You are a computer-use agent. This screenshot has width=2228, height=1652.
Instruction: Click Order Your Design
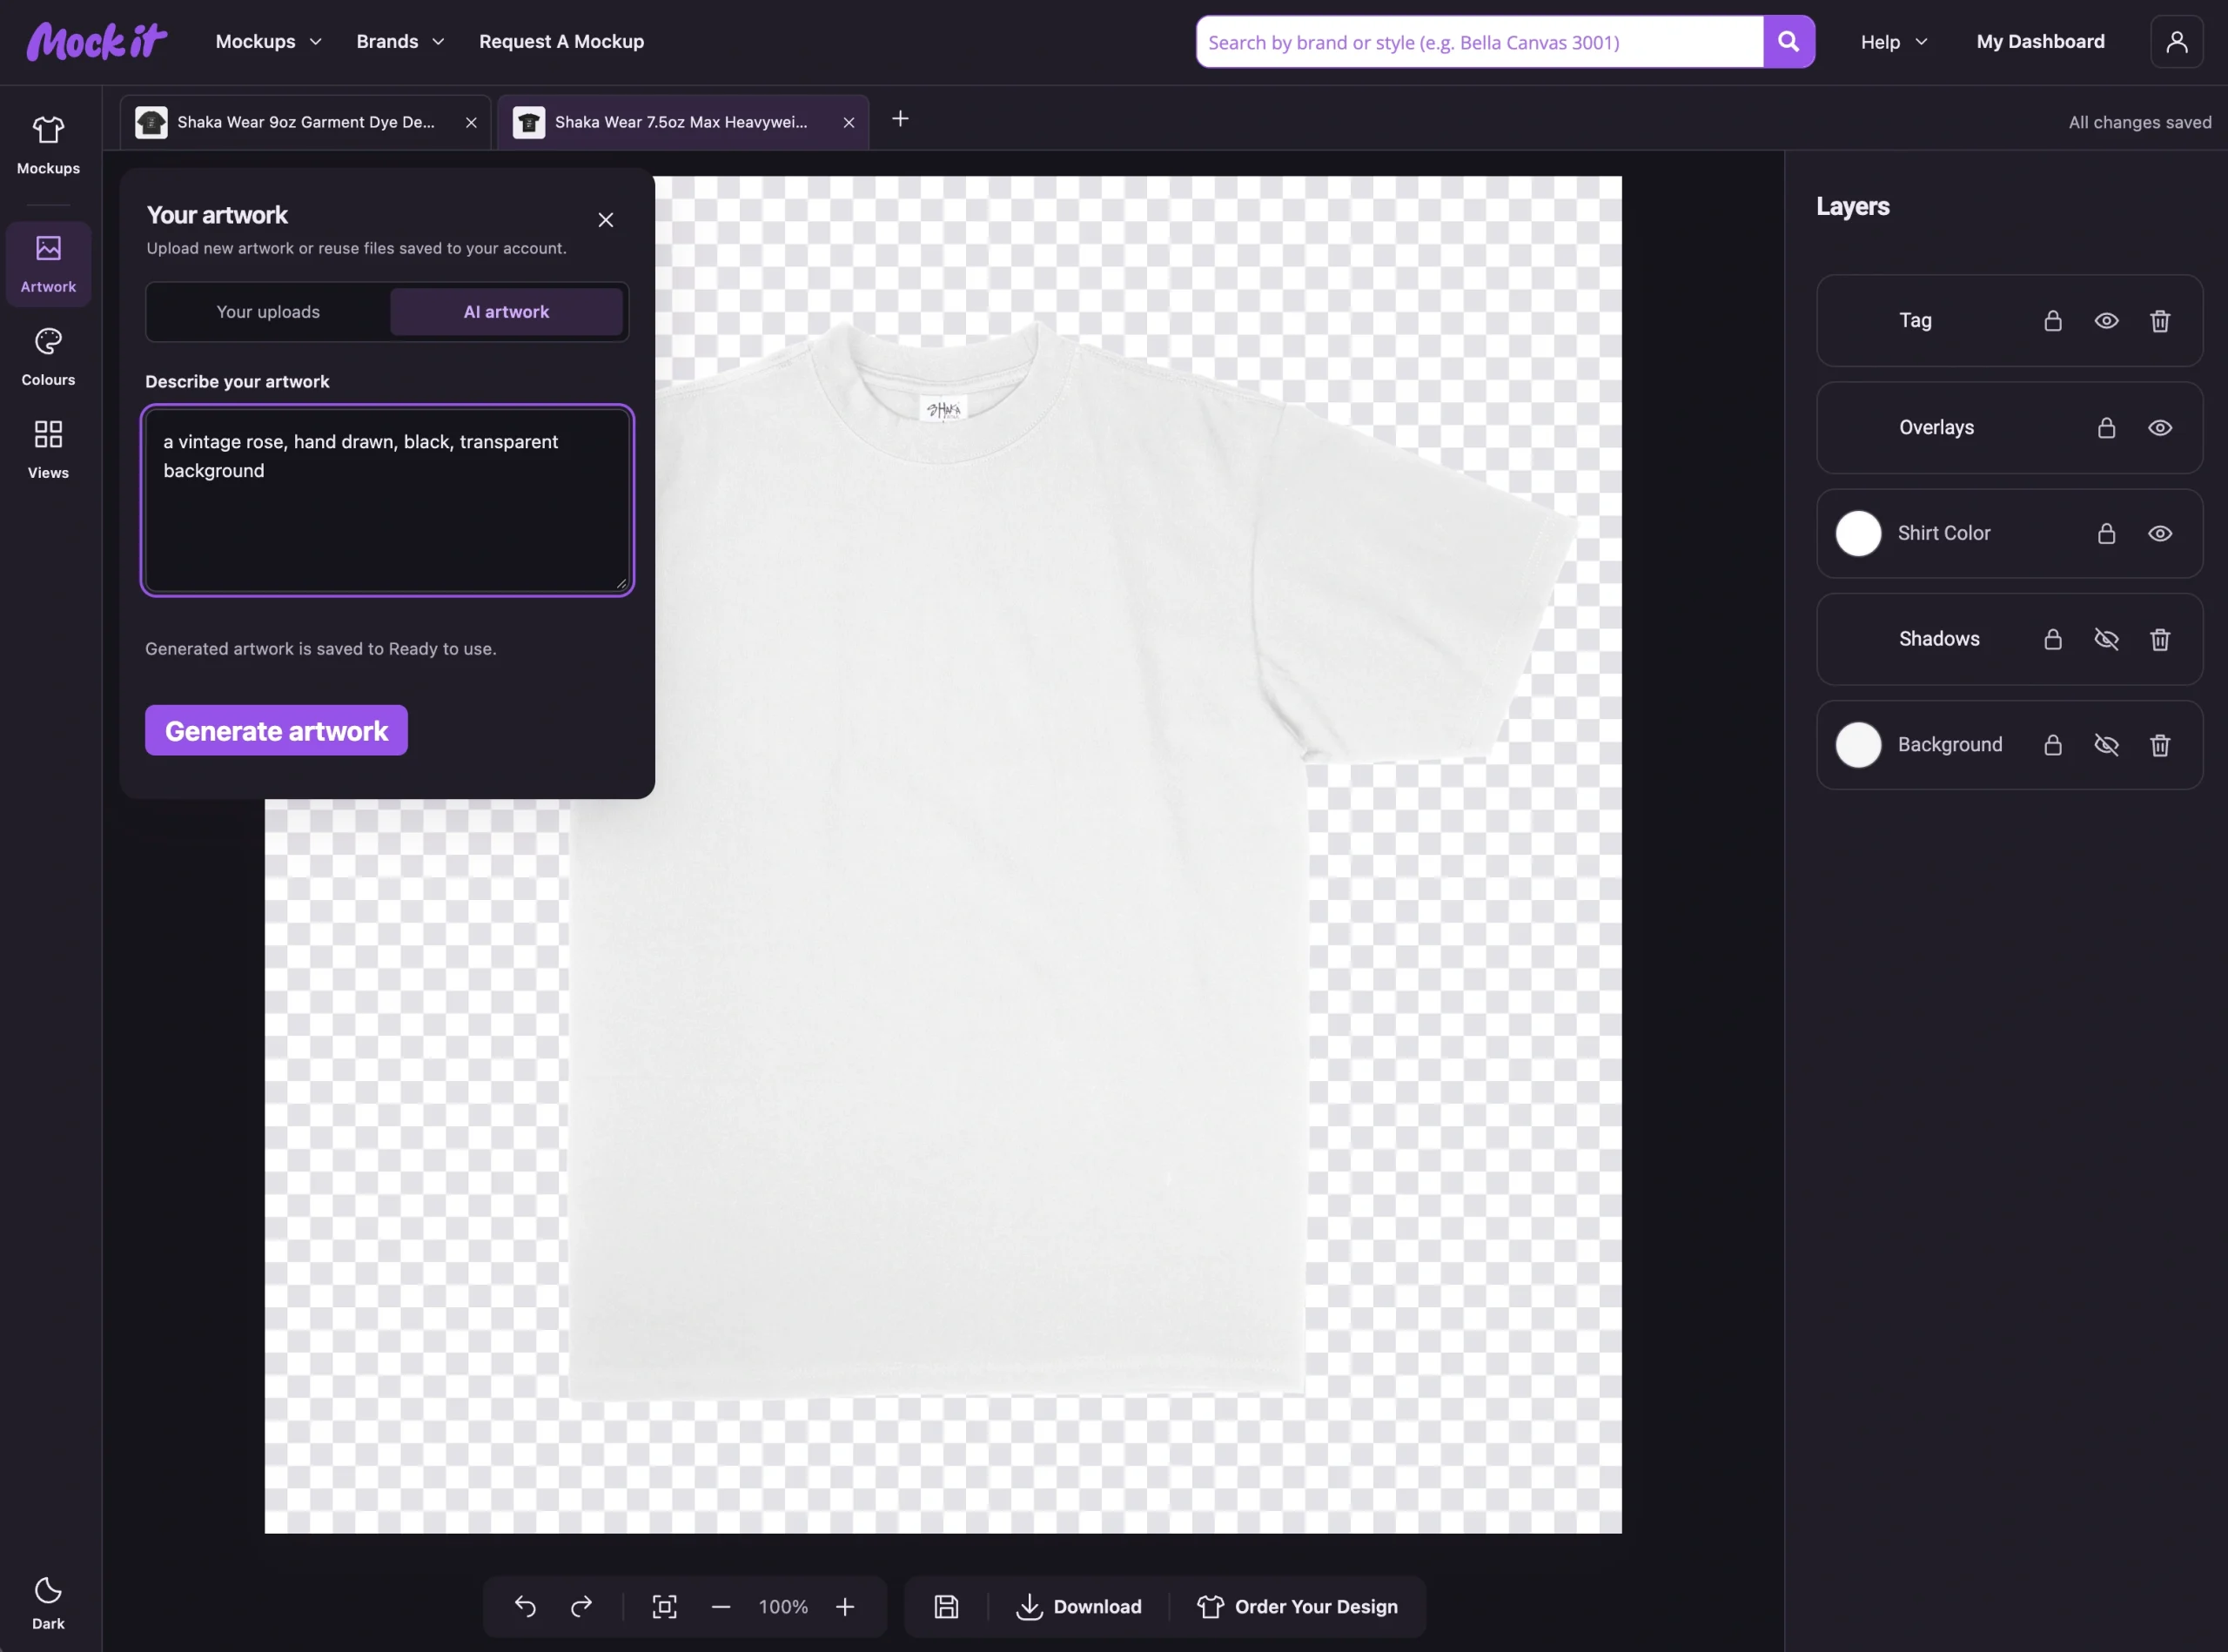[x=1298, y=1606]
